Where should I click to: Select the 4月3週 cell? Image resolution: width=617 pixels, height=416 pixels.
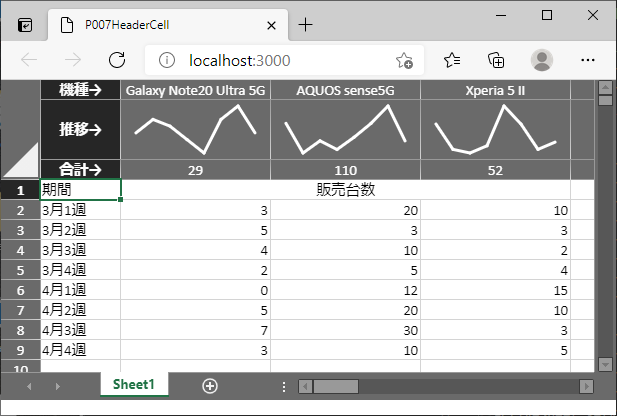pyautogui.click(x=81, y=330)
